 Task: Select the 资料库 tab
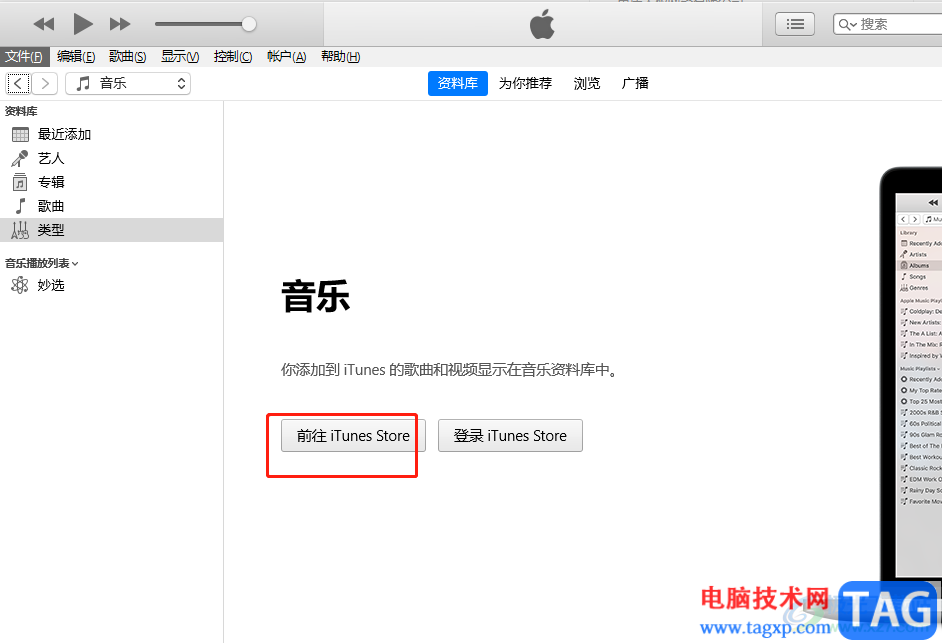pyautogui.click(x=457, y=84)
